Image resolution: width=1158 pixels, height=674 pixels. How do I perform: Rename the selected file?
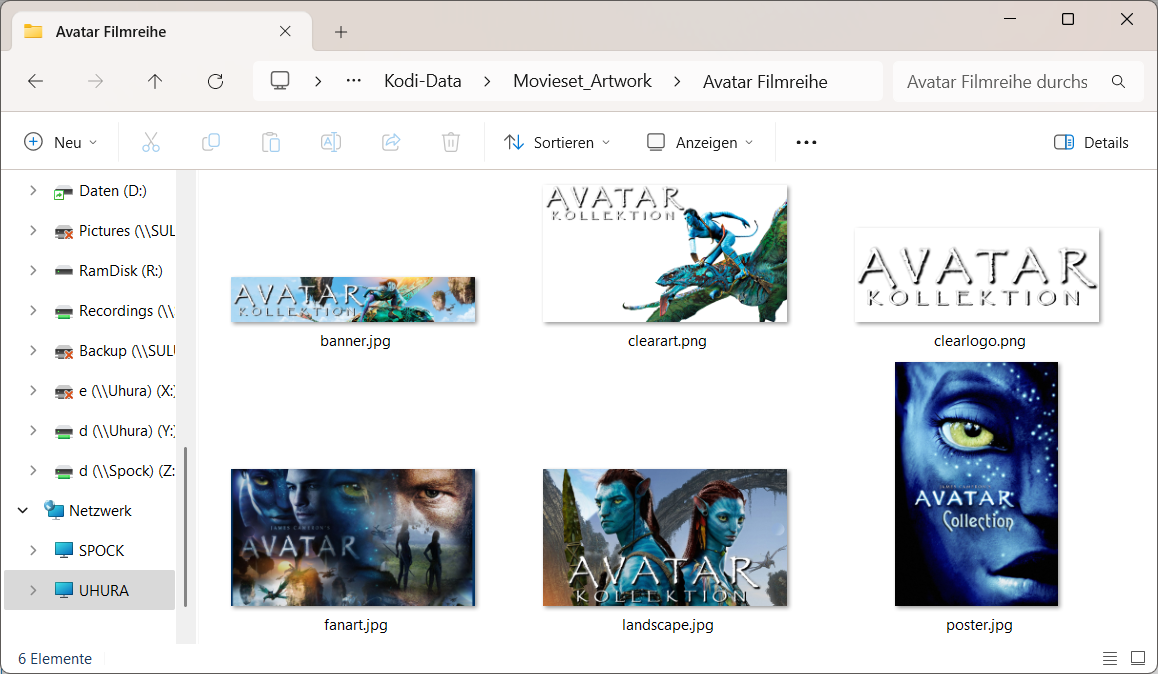pyautogui.click(x=331, y=142)
